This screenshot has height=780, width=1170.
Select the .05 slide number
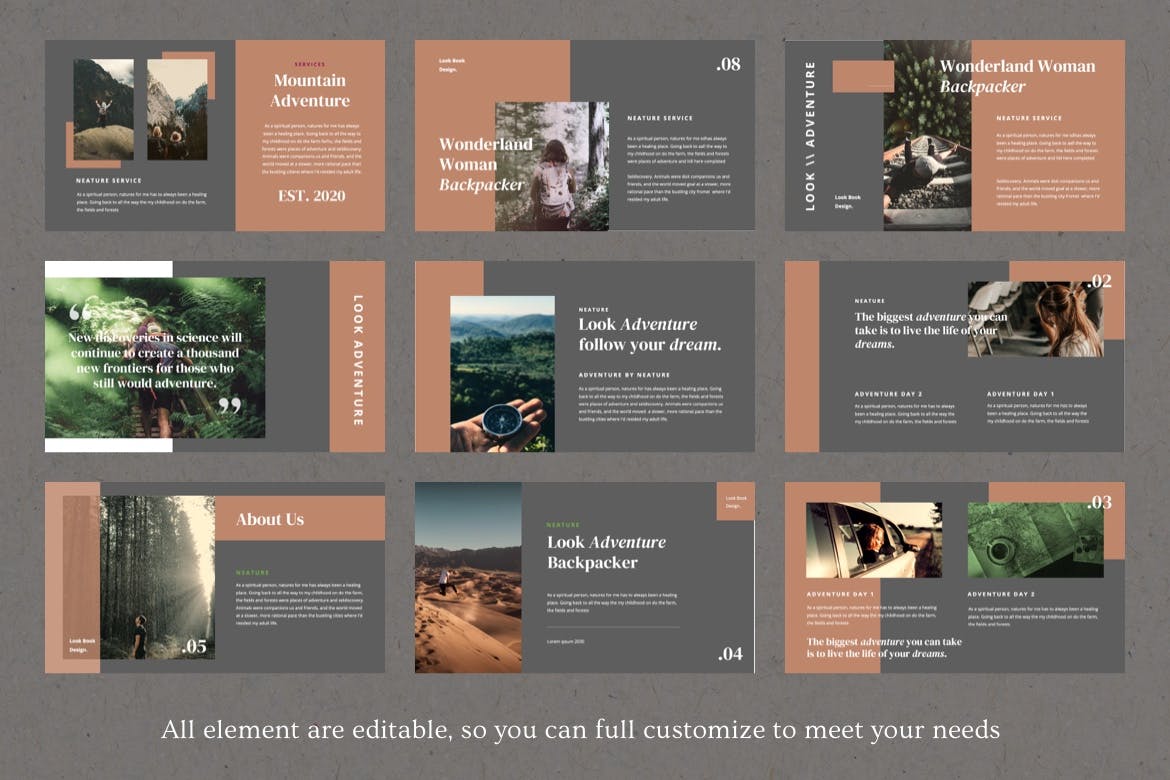coord(194,647)
